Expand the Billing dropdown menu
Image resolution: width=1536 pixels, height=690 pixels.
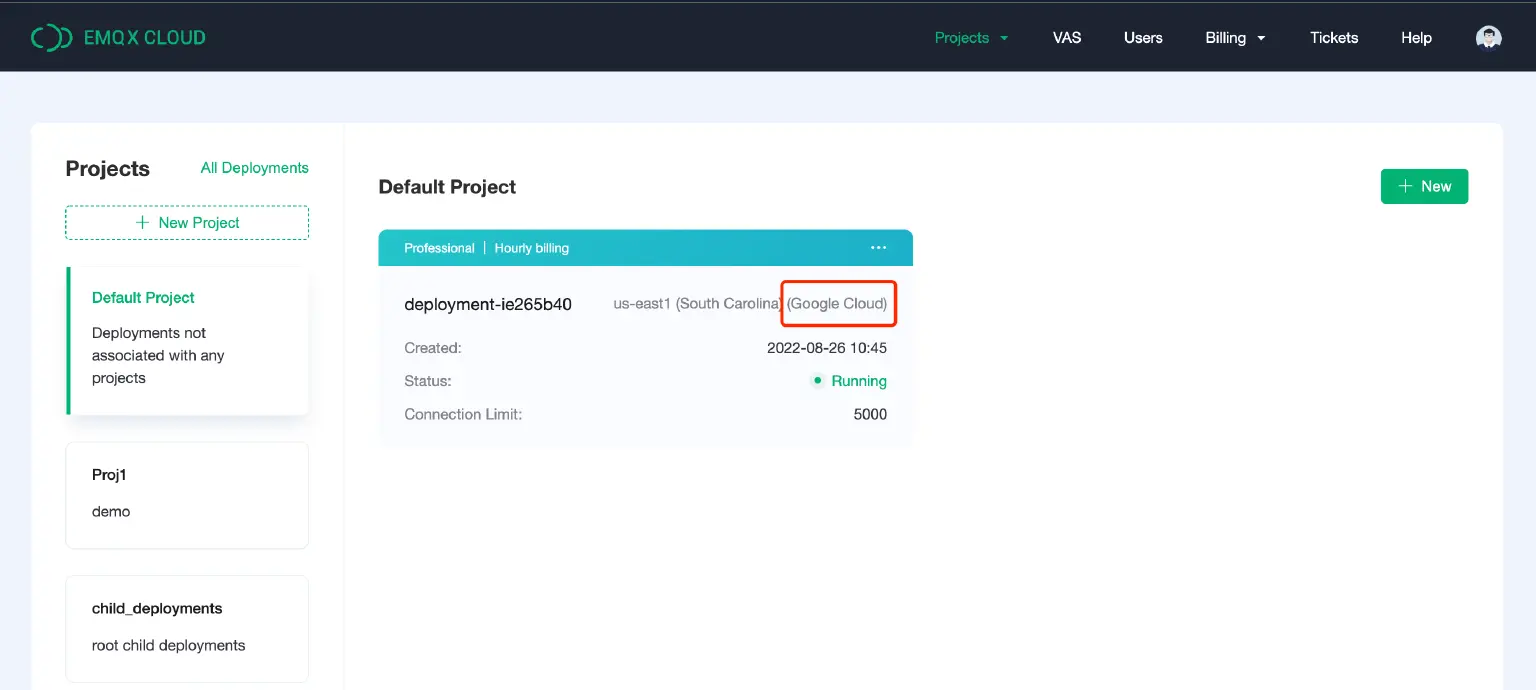click(x=1235, y=38)
